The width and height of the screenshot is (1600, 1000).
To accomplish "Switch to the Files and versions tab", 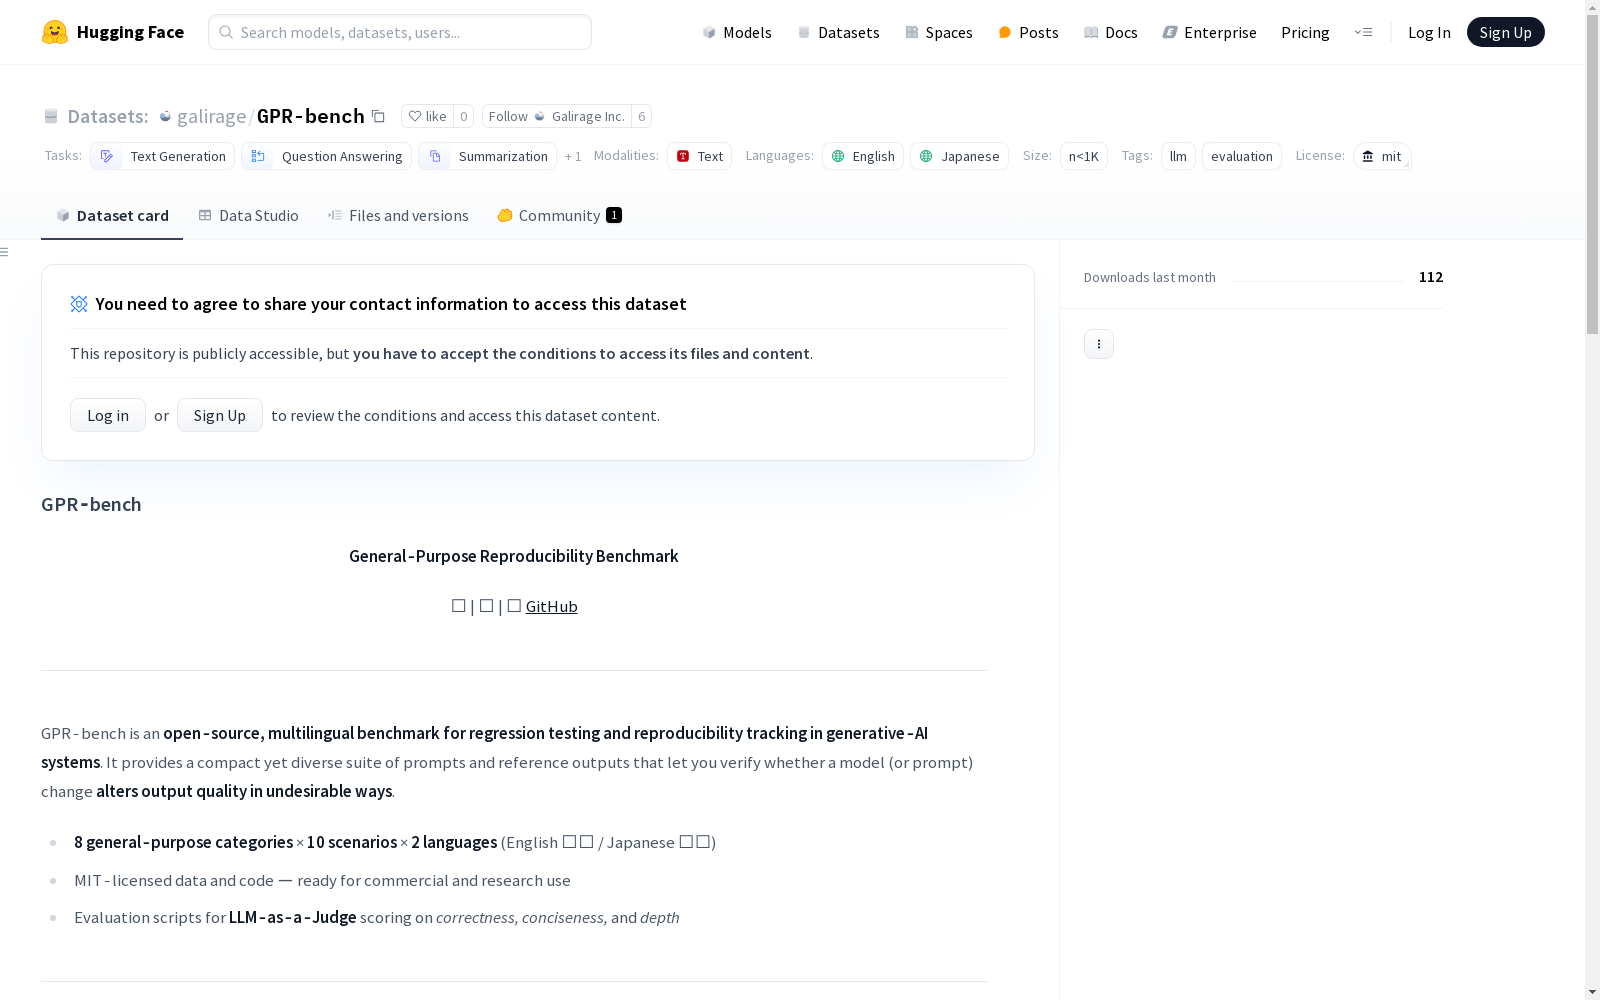I will click(x=398, y=215).
